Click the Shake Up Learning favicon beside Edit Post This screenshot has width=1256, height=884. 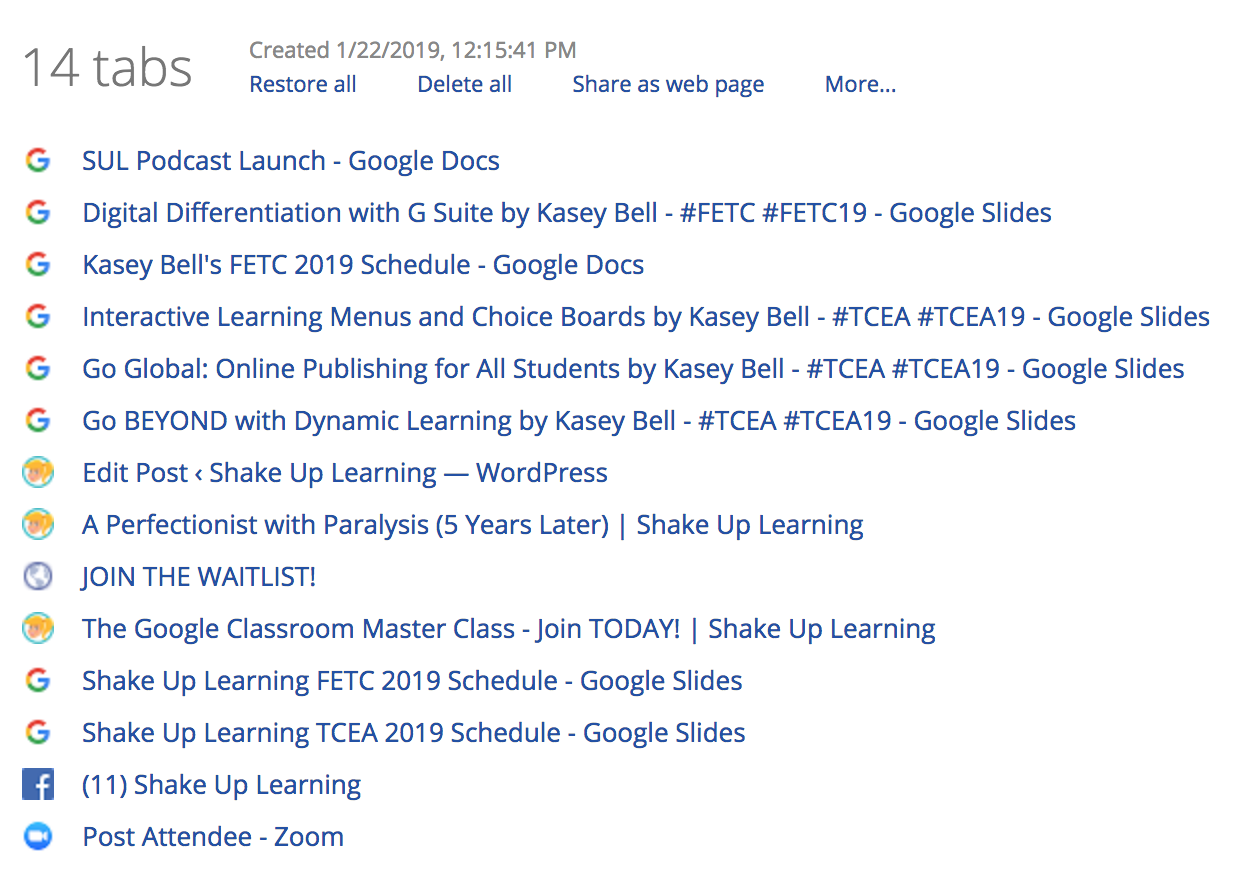tap(38, 472)
